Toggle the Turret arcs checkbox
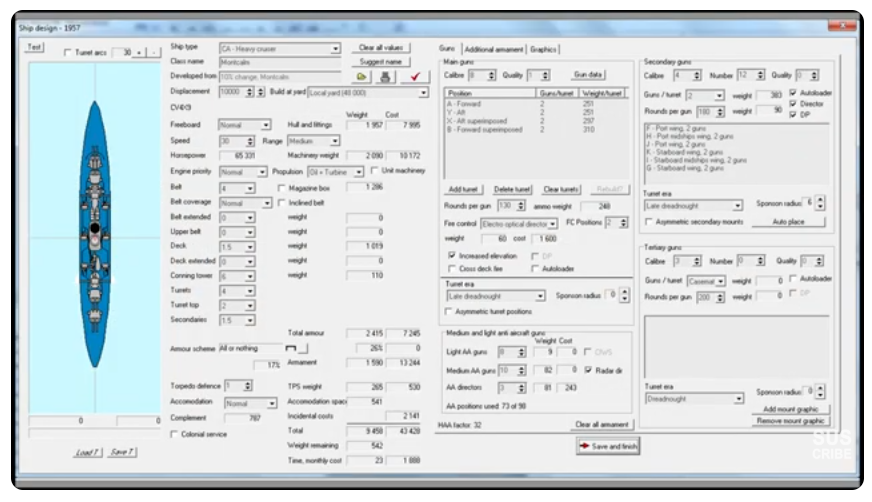 67,53
